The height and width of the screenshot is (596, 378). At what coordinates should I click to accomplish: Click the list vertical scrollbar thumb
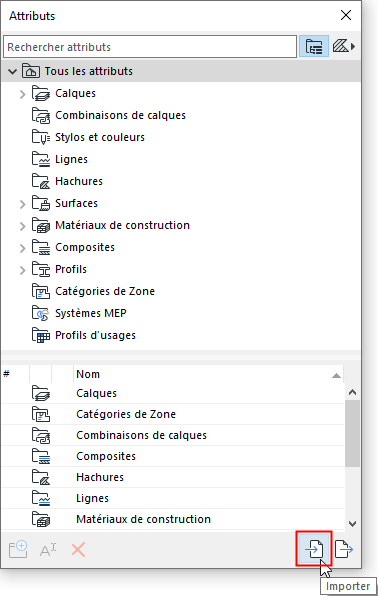tap(353, 433)
